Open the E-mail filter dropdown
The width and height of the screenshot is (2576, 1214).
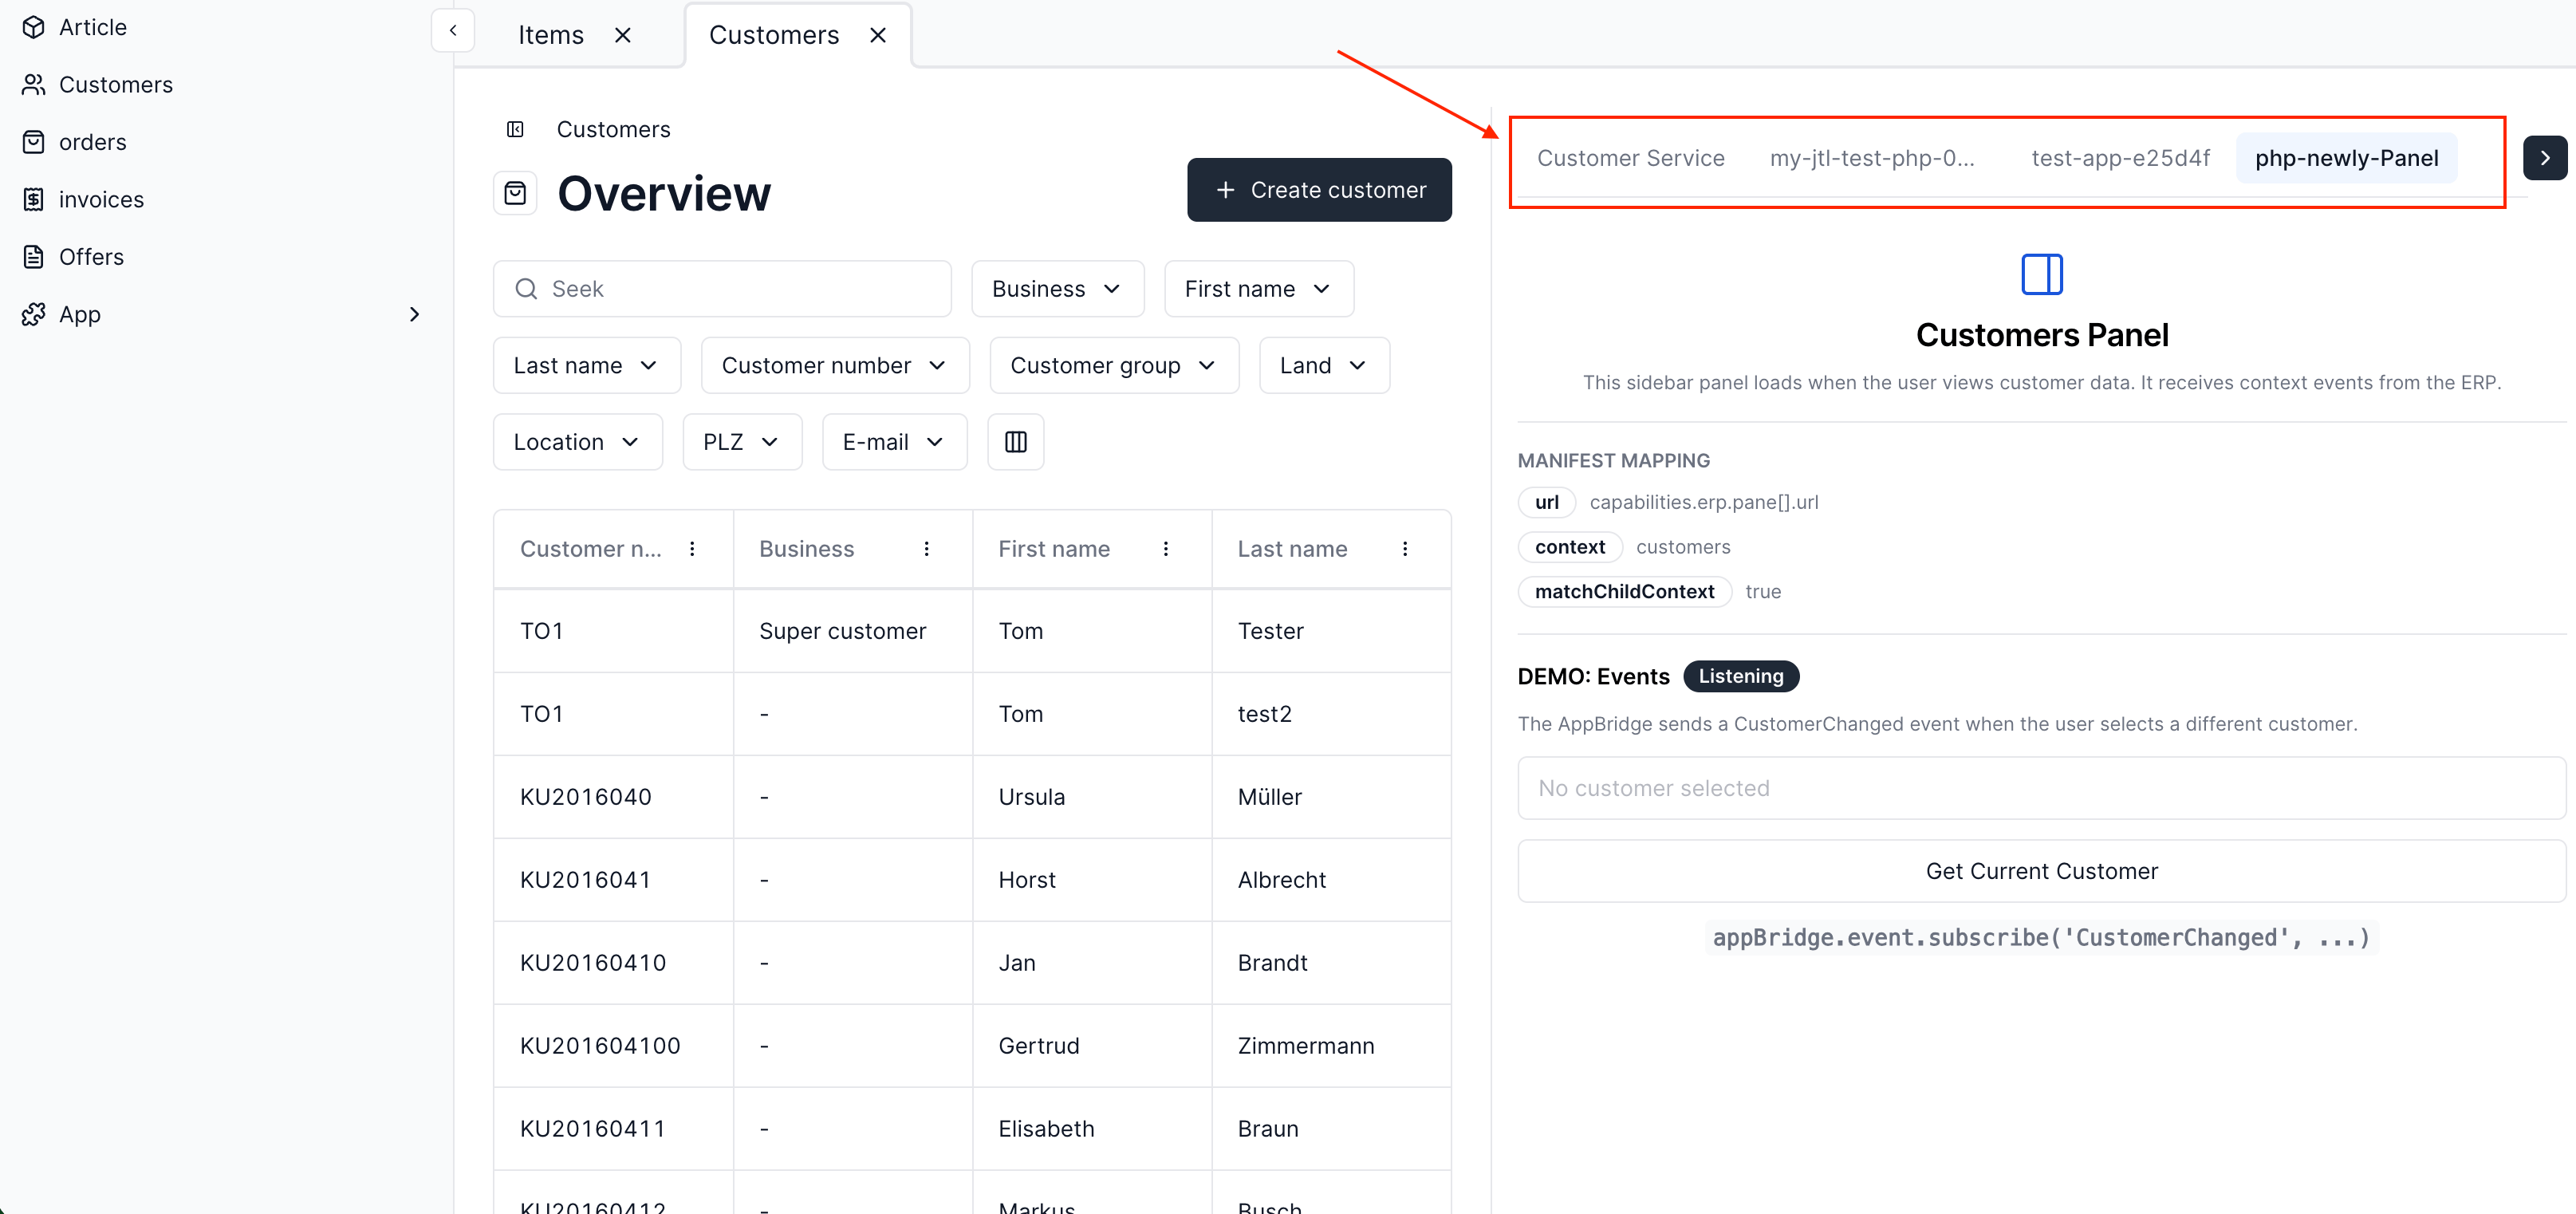click(x=894, y=442)
